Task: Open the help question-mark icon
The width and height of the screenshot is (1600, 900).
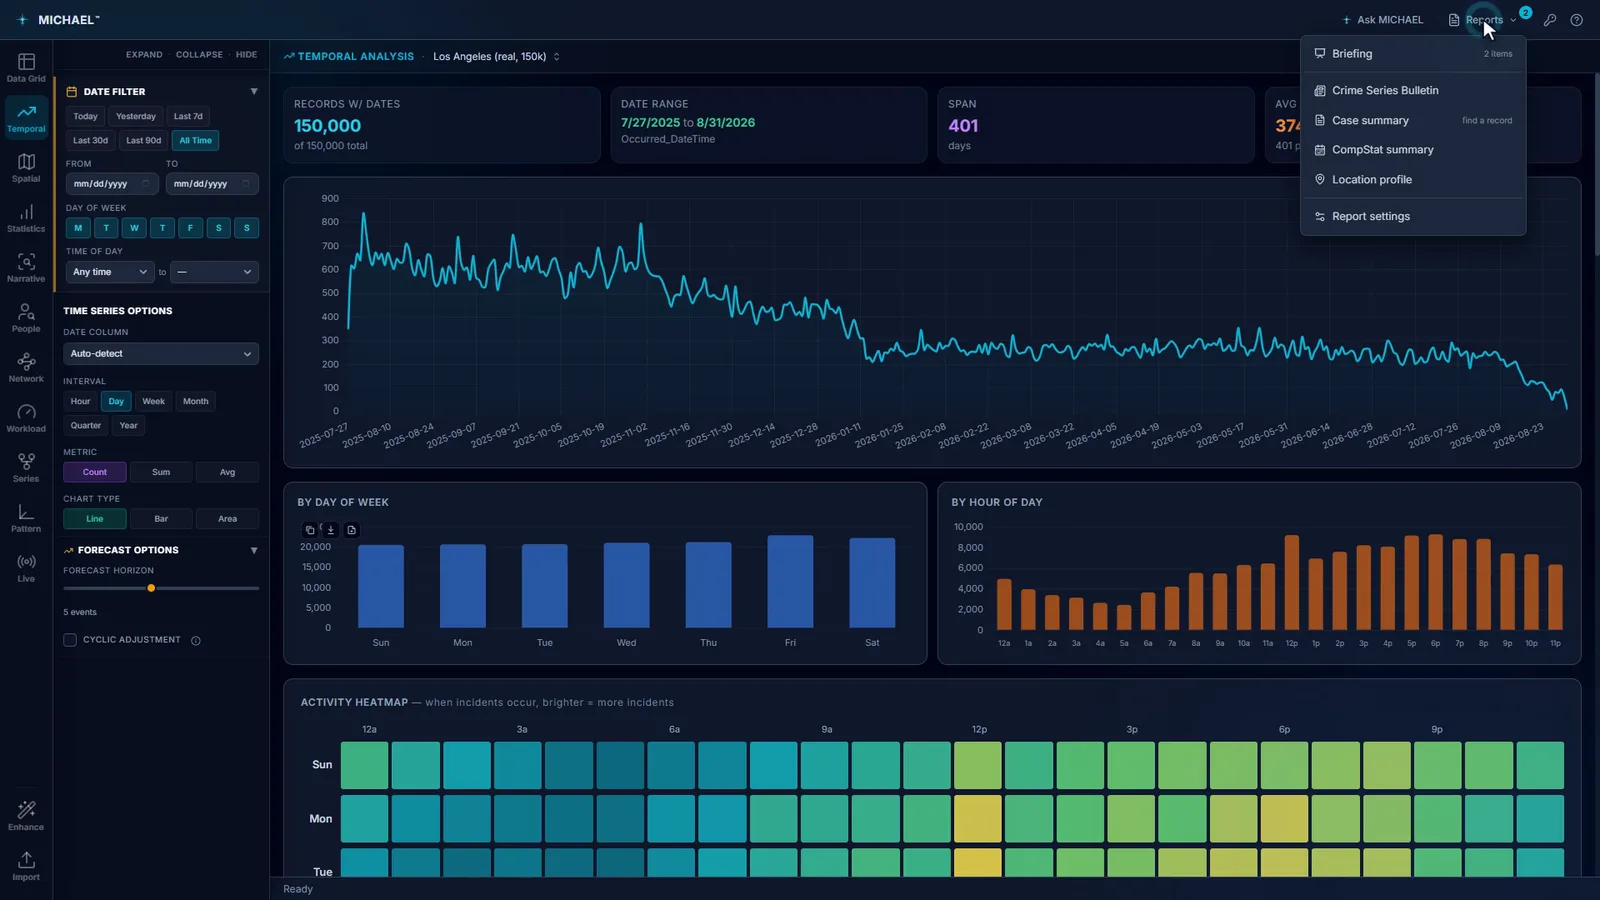Action: pyautogui.click(x=1577, y=20)
